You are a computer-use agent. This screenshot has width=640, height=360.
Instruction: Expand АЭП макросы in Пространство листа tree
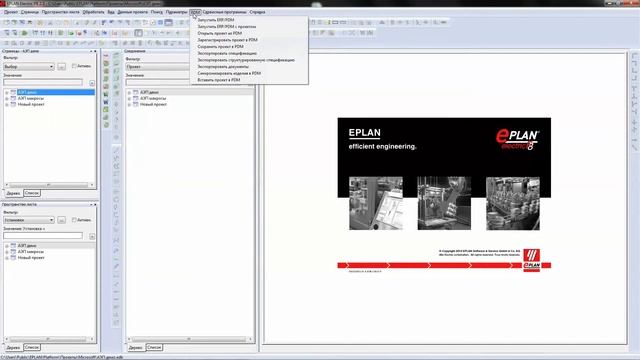coord(7,252)
